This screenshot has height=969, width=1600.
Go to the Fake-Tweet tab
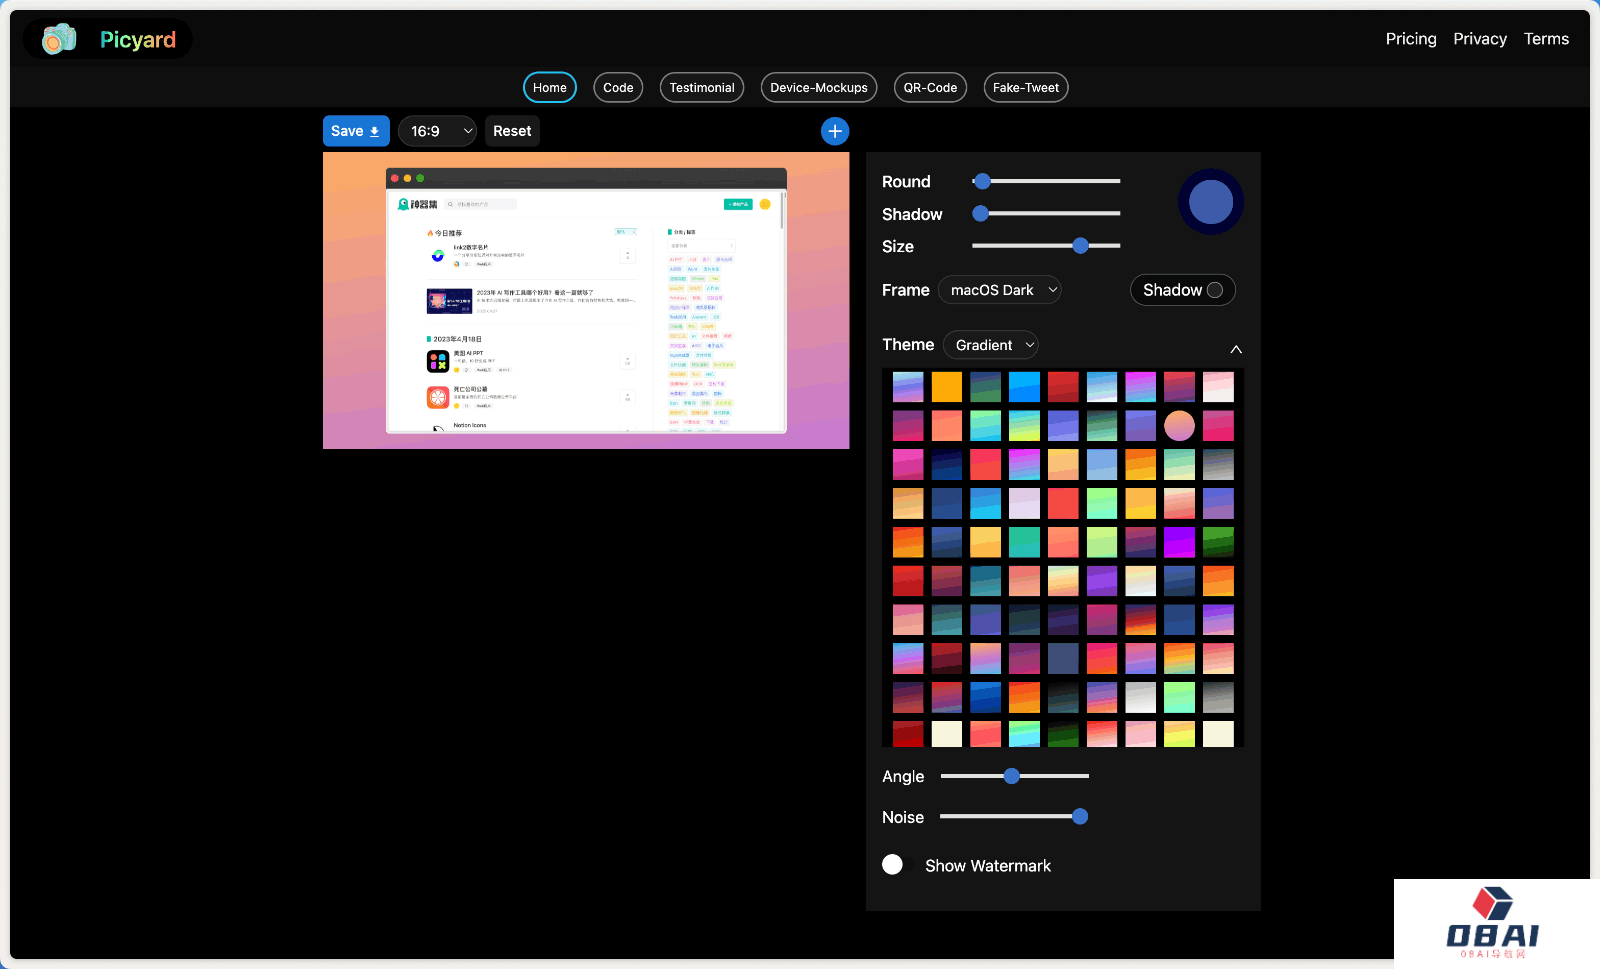coord(1025,88)
